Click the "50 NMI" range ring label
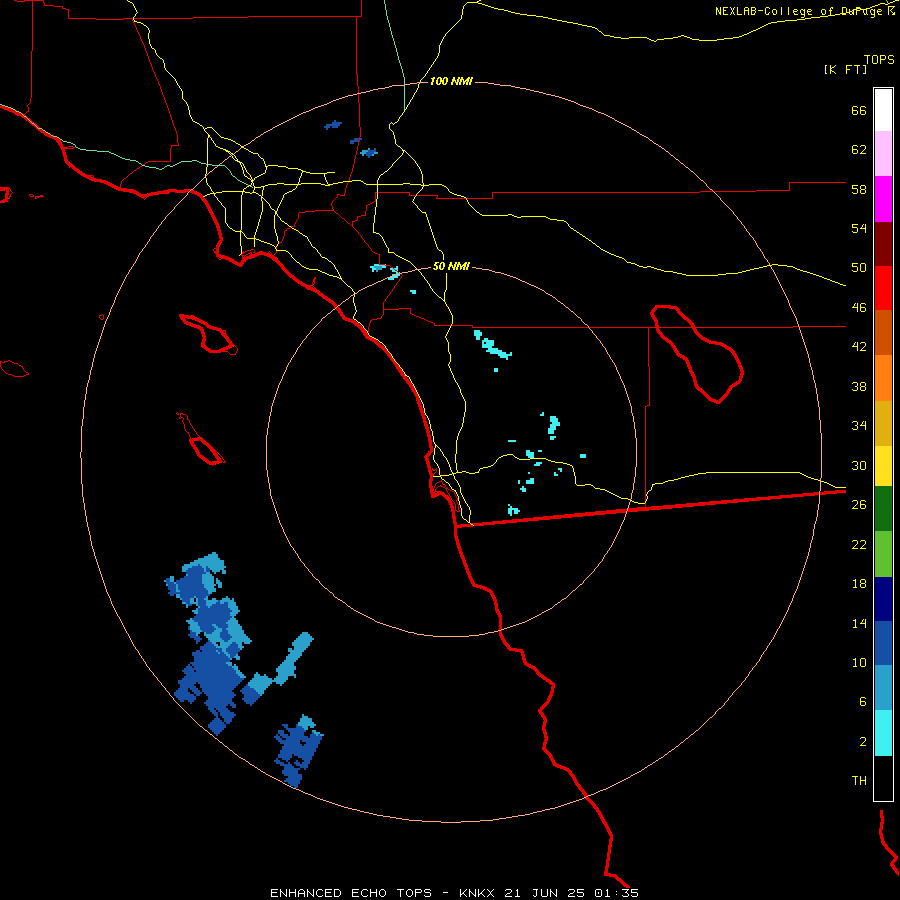This screenshot has width=900, height=900. click(451, 266)
